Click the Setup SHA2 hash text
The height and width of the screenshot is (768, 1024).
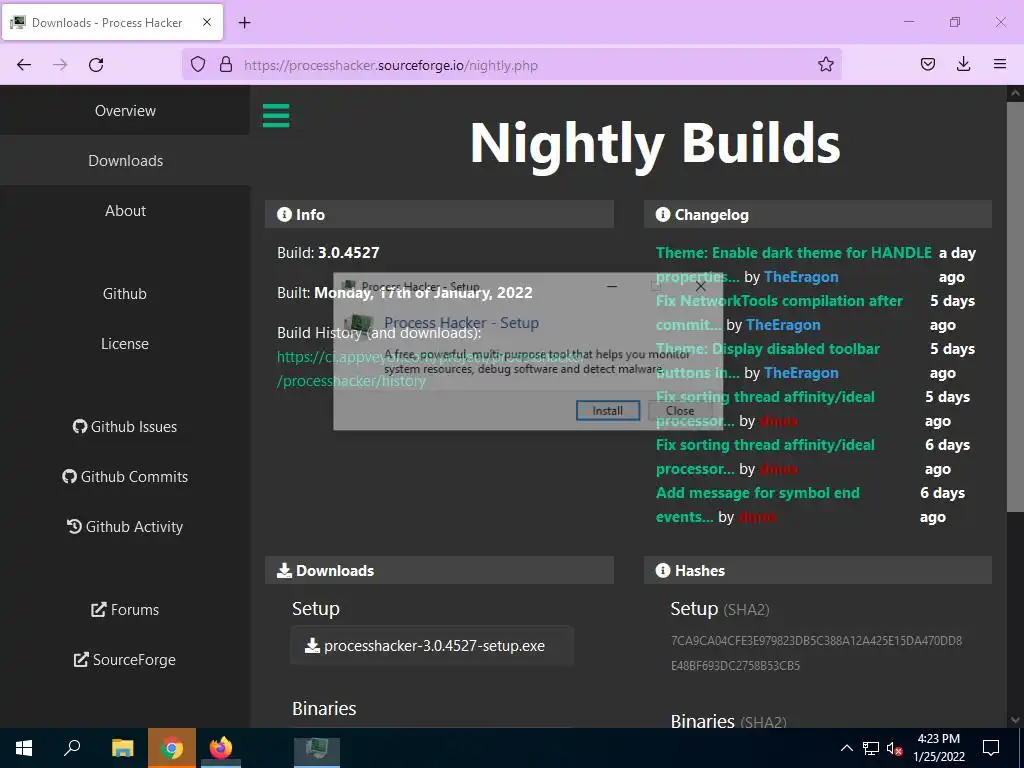816,653
